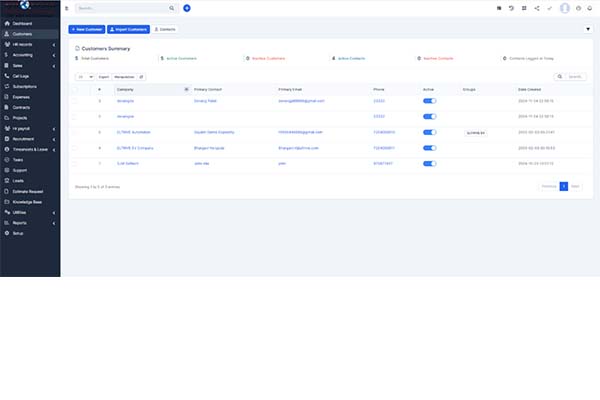
Task: Click the table search input field
Action: point(575,77)
